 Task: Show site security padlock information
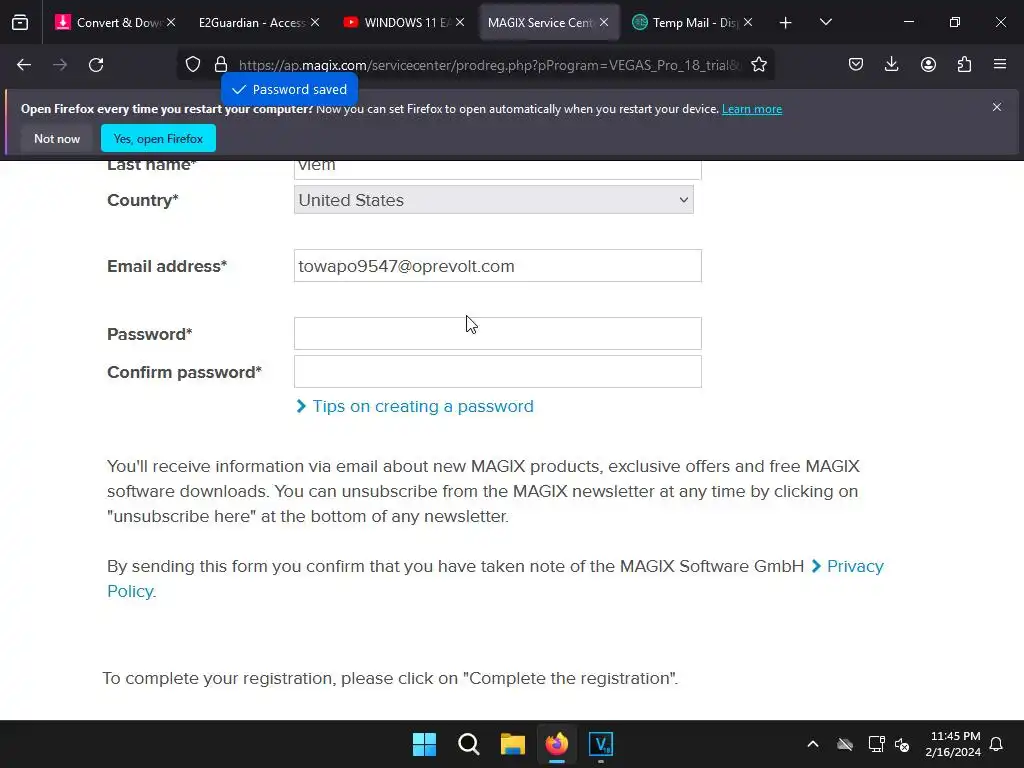[221, 65]
